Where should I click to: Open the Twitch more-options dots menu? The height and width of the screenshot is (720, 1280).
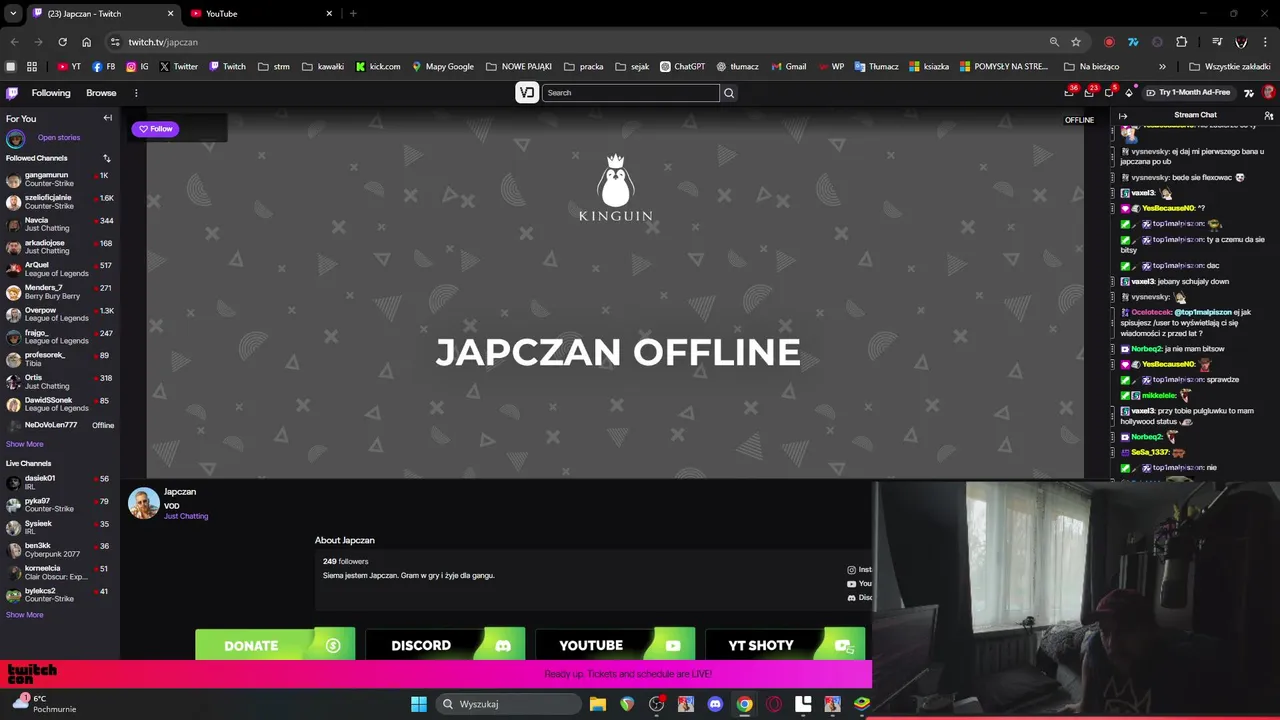[136, 93]
